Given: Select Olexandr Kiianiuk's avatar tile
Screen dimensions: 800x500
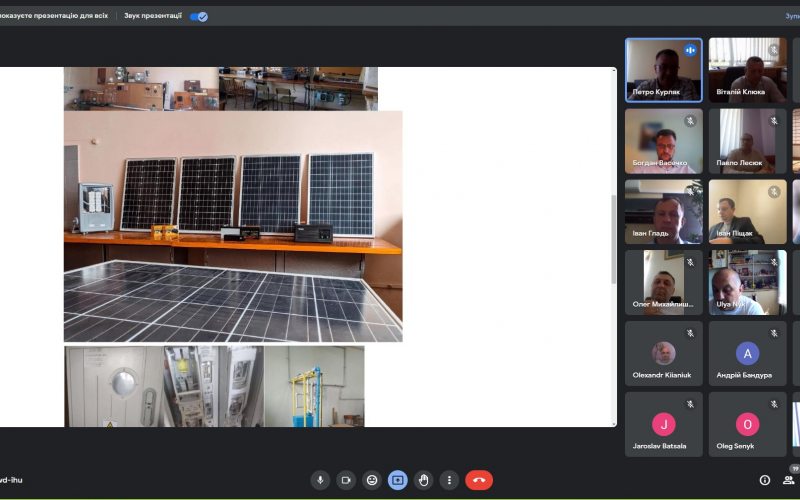Looking at the screenshot, I should [664, 353].
